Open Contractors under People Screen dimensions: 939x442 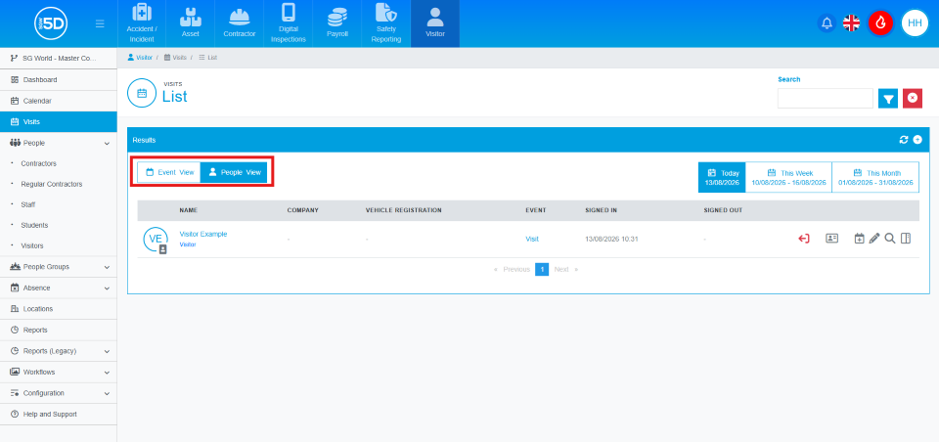pyautogui.click(x=38, y=164)
